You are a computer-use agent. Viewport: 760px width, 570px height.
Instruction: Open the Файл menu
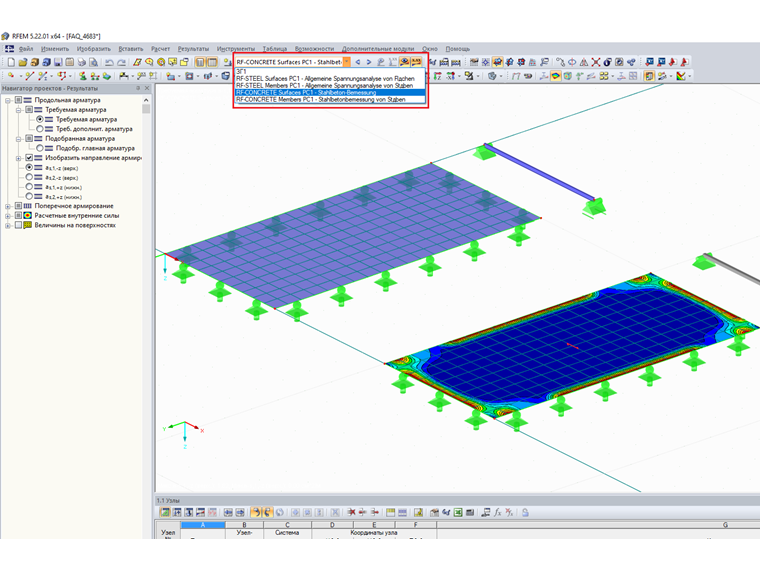coord(26,49)
